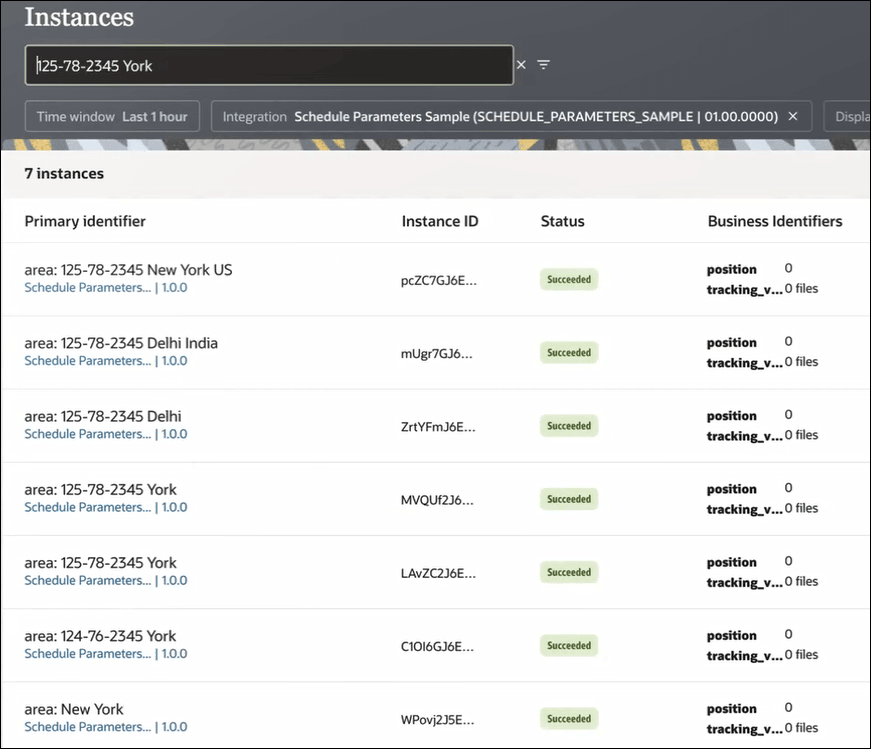Viewport: 871px width, 749px height.
Task: Select row area: 125-78-2345 New York US
Action: (436, 279)
